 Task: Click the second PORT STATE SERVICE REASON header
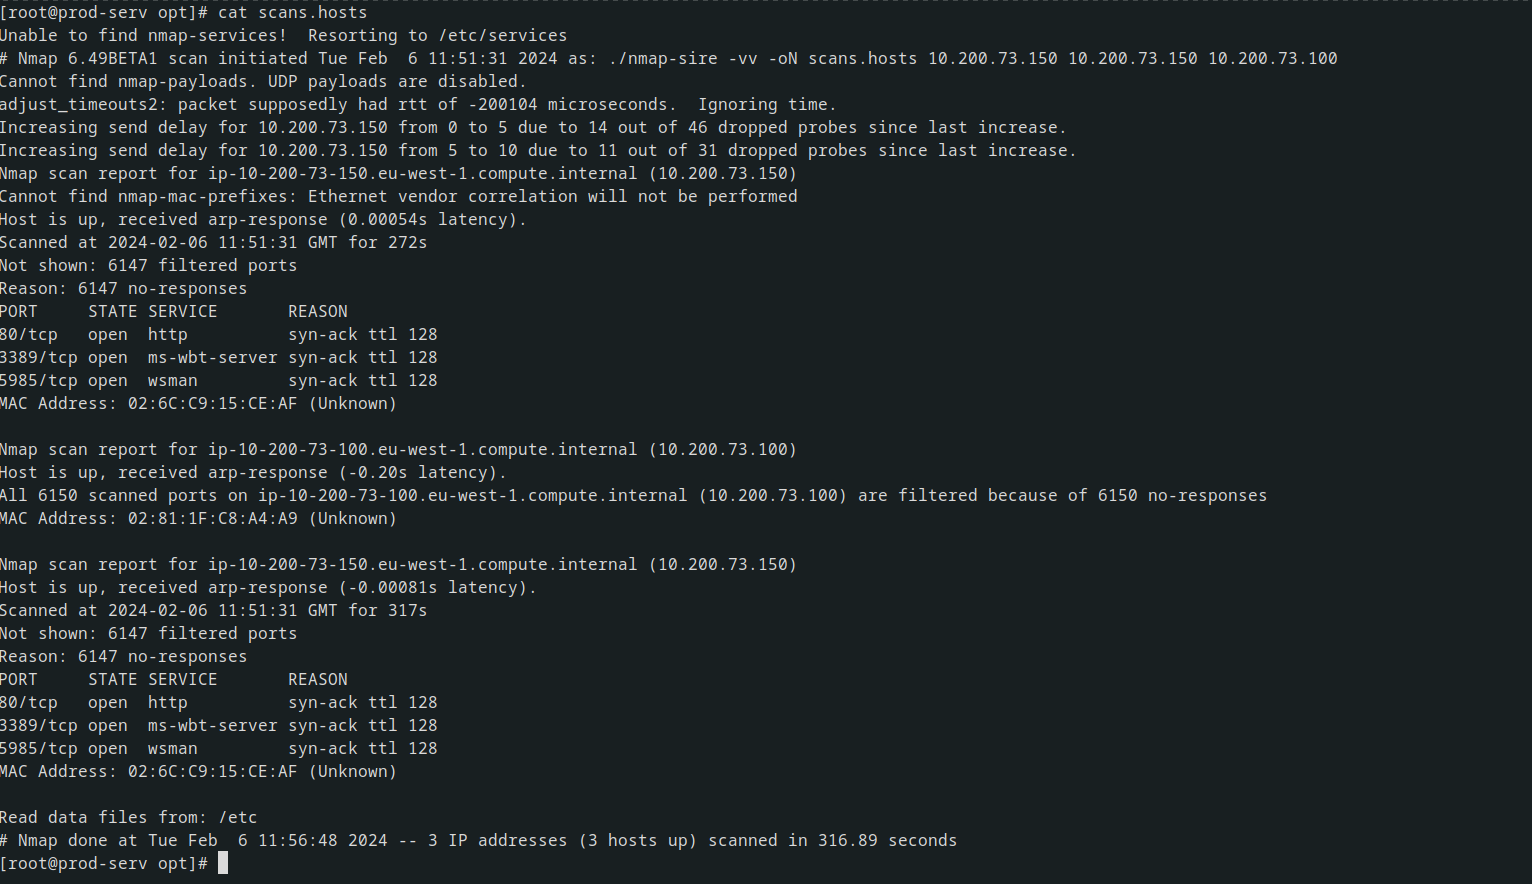click(x=174, y=679)
